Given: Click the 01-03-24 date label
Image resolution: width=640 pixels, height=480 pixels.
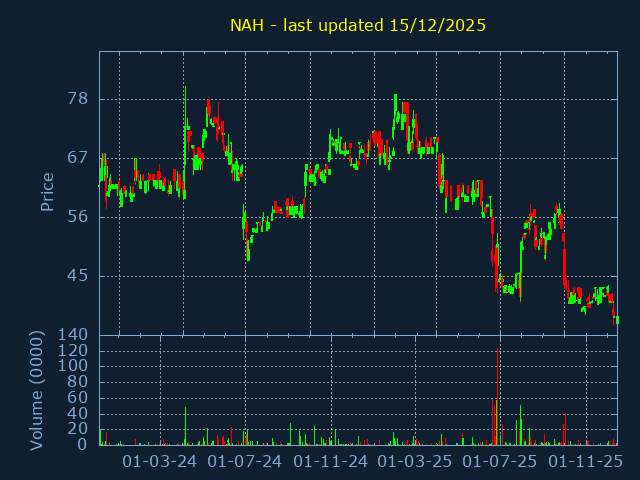Looking at the screenshot, I should 160,462.
